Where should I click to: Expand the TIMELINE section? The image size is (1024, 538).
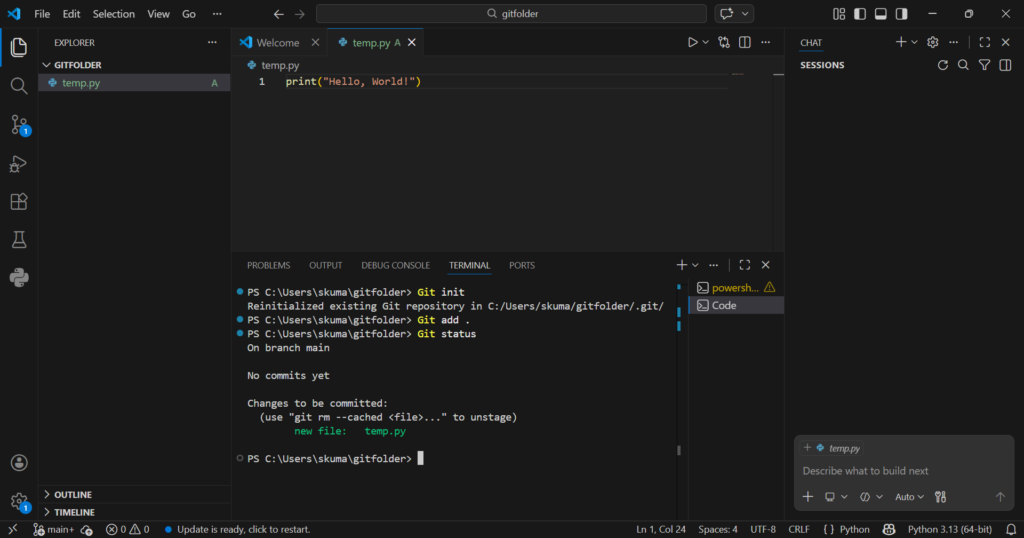tap(74, 512)
